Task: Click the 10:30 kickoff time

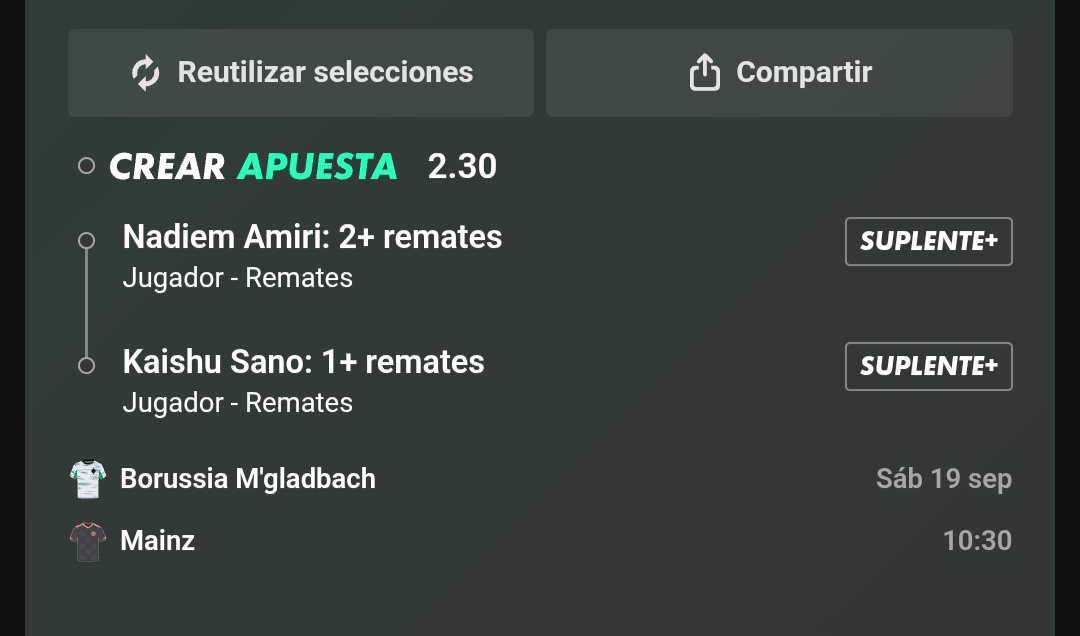Action: [x=977, y=541]
